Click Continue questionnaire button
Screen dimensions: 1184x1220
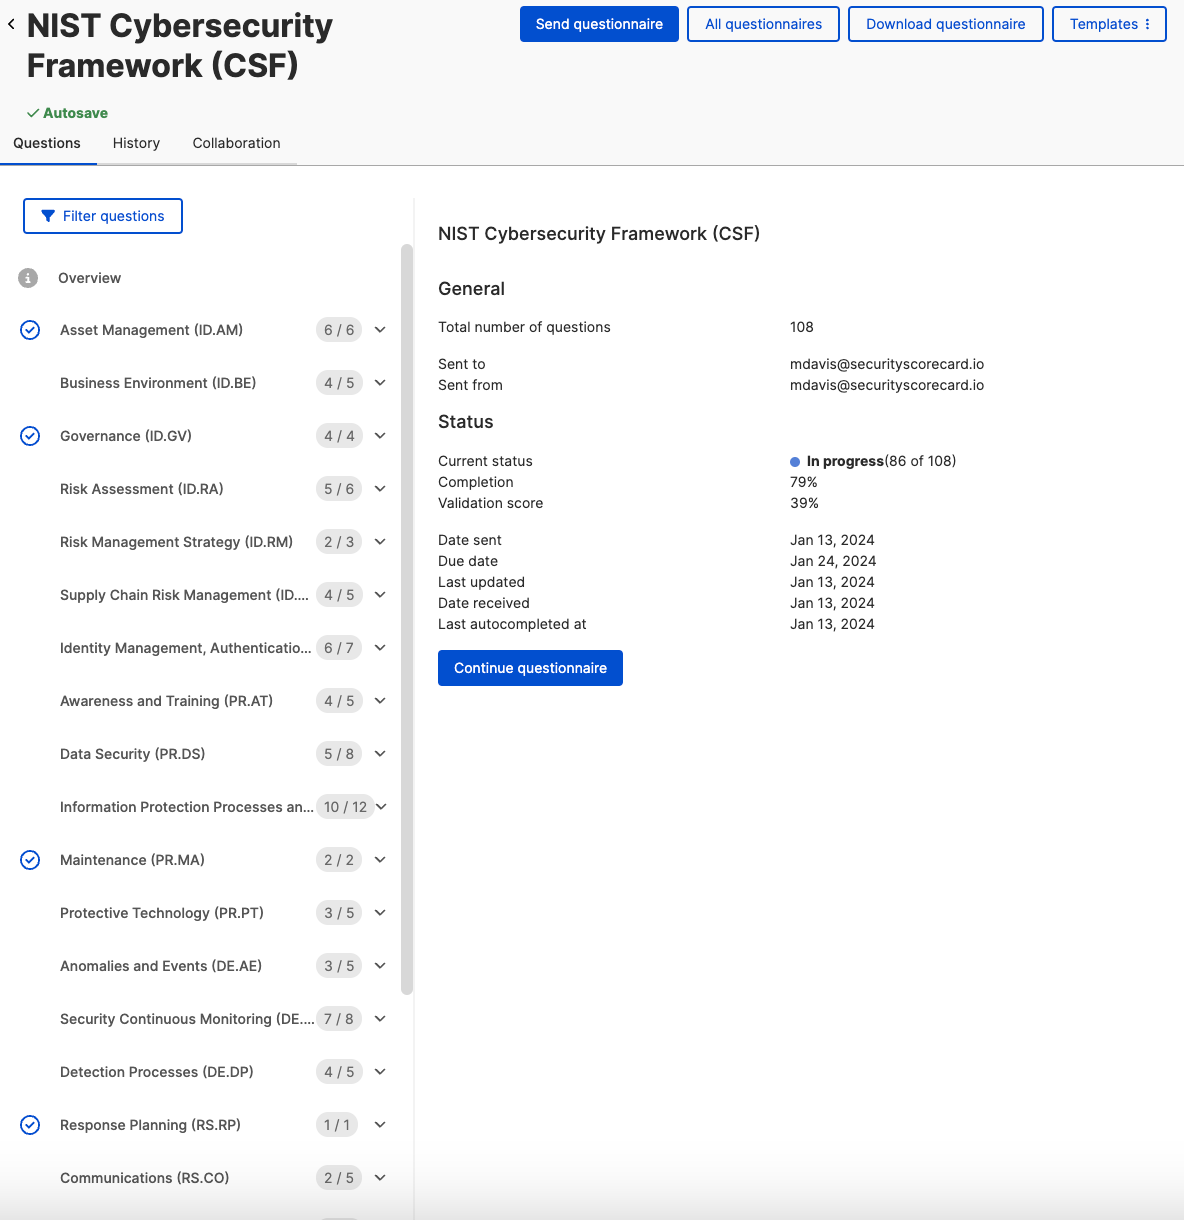[530, 668]
